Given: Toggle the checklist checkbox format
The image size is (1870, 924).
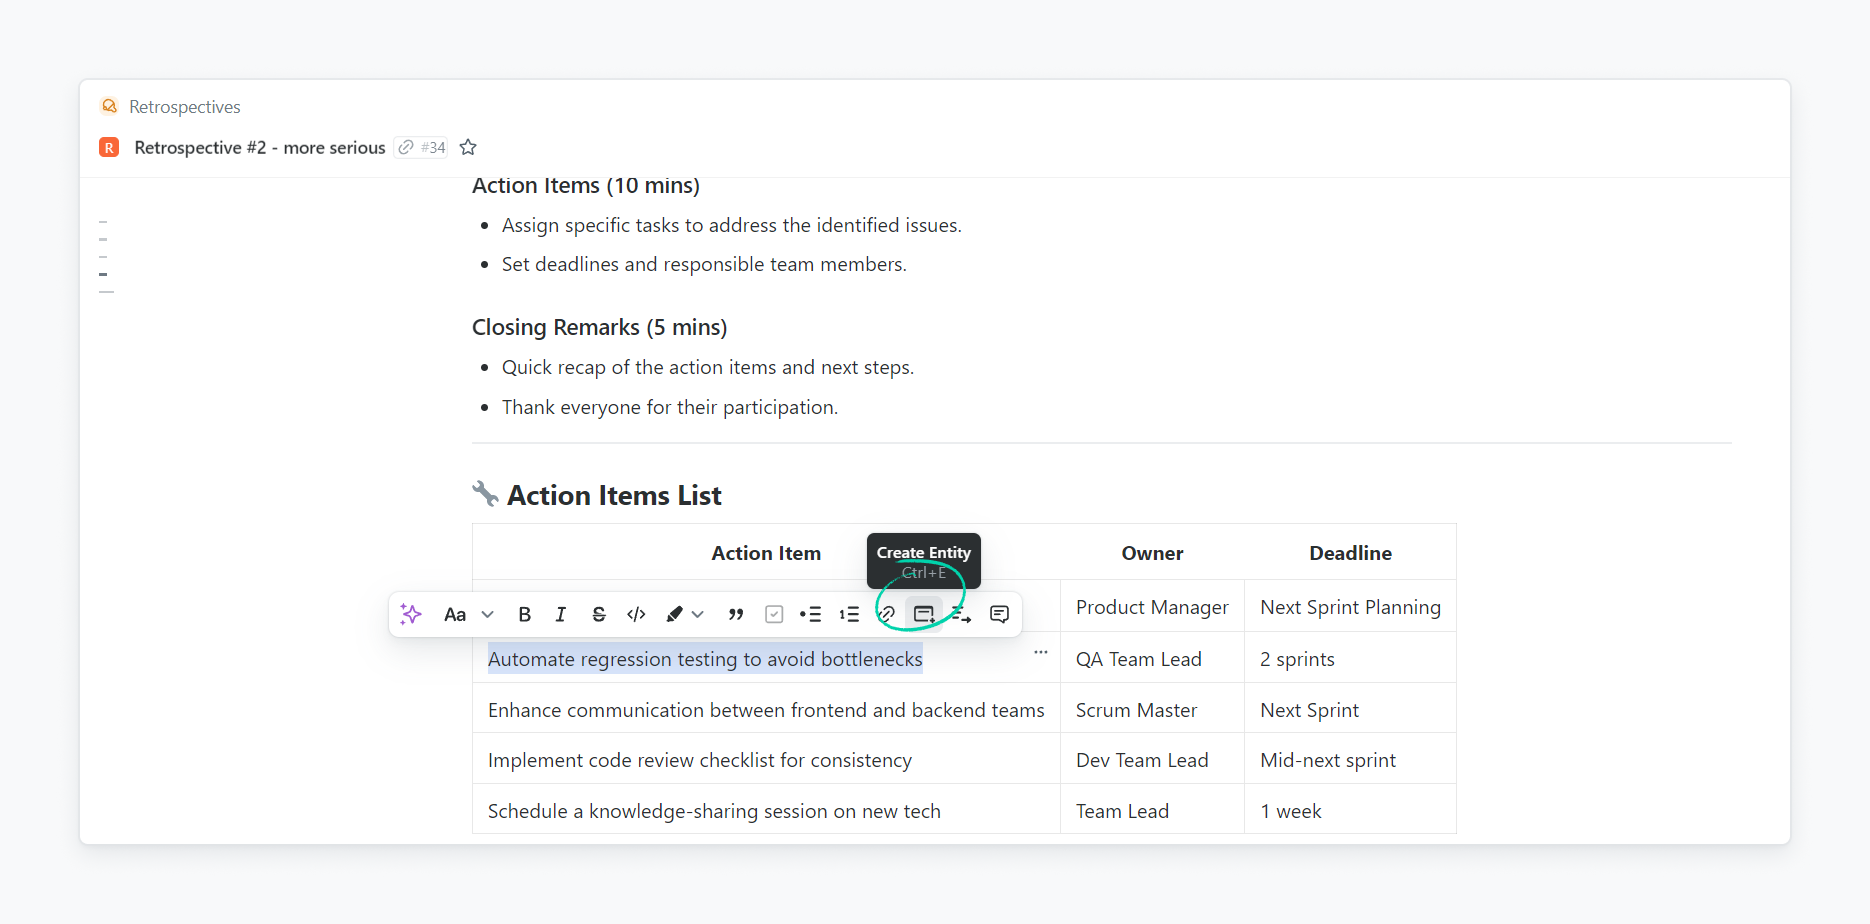Looking at the screenshot, I should click(x=774, y=614).
